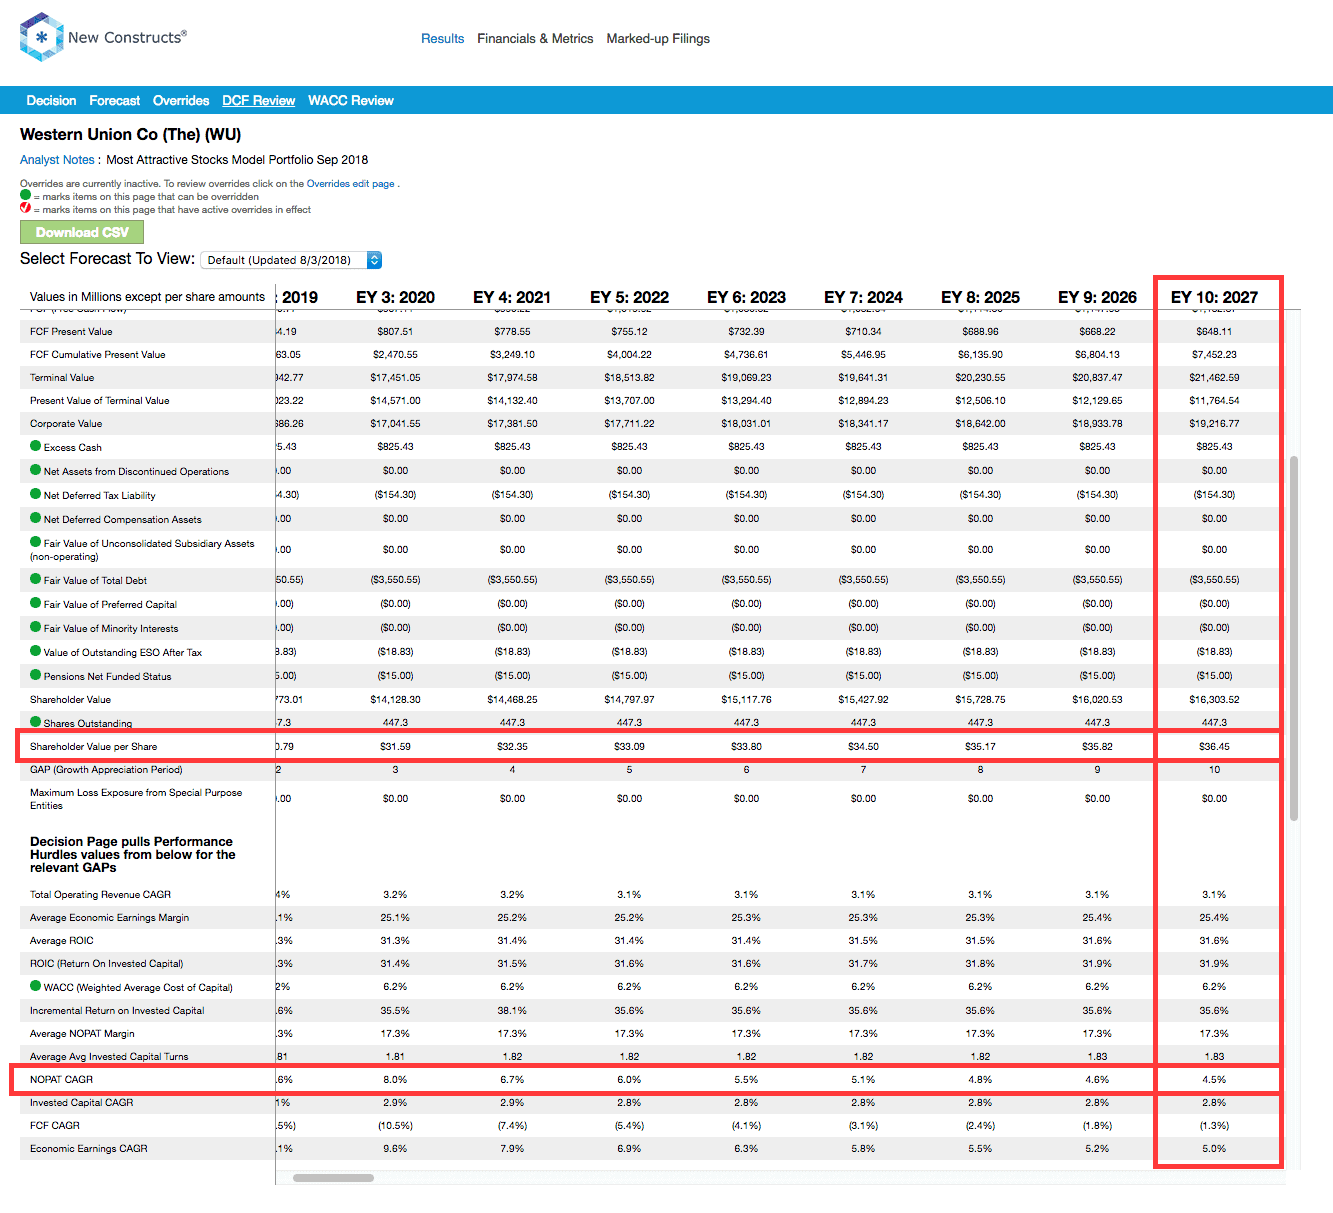The height and width of the screenshot is (1213, 1333).
Task: Click the NOPAT CAGR row label
Action: click(x=61, y=1080)
